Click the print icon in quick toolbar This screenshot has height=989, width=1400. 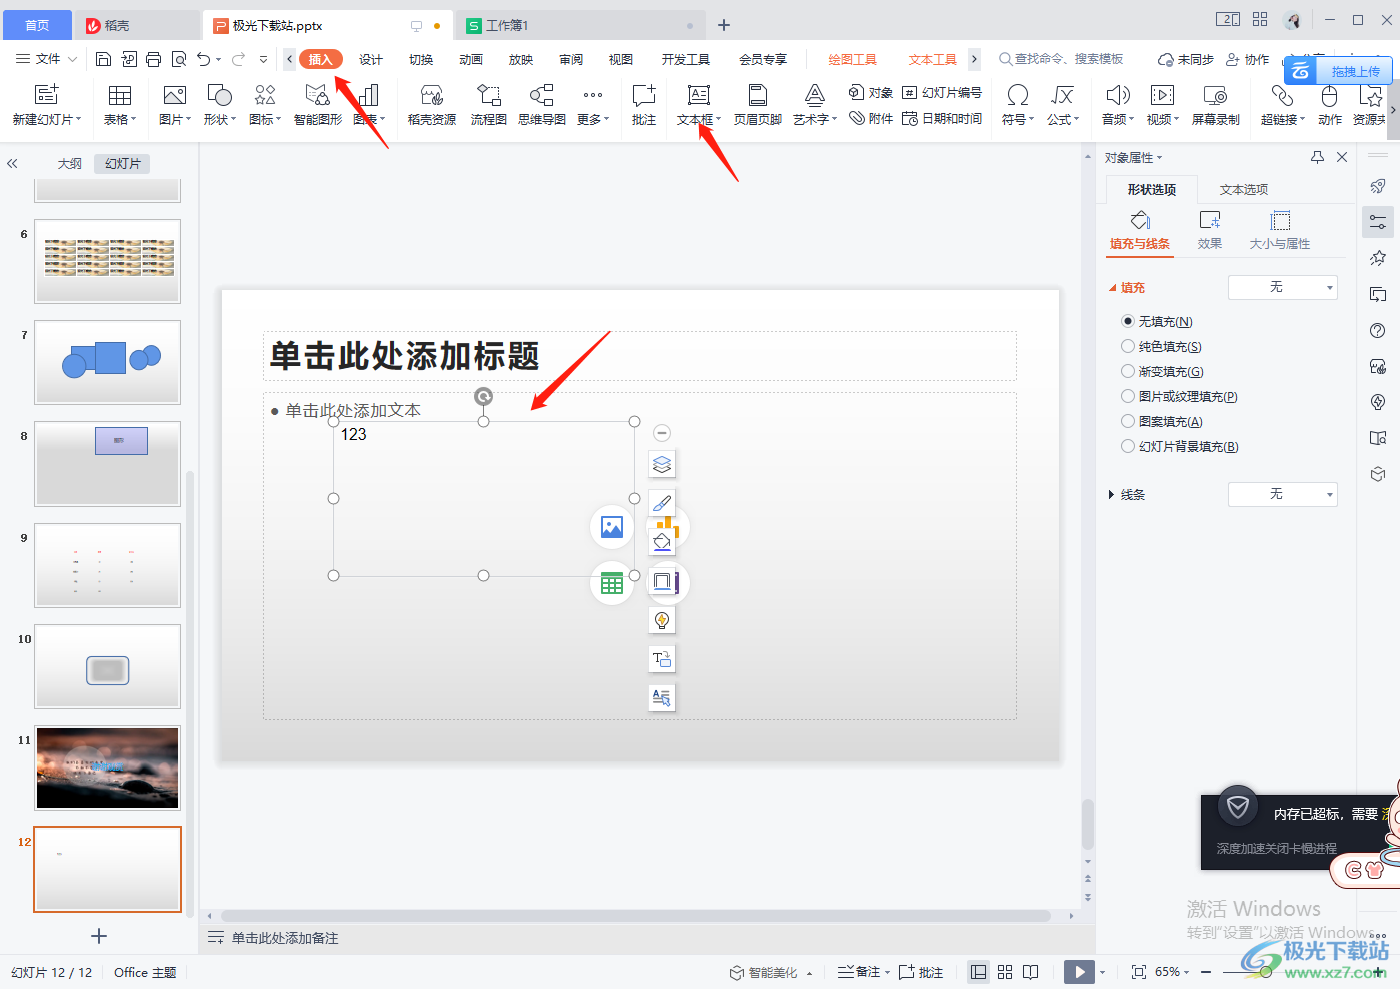click(153, 59)
